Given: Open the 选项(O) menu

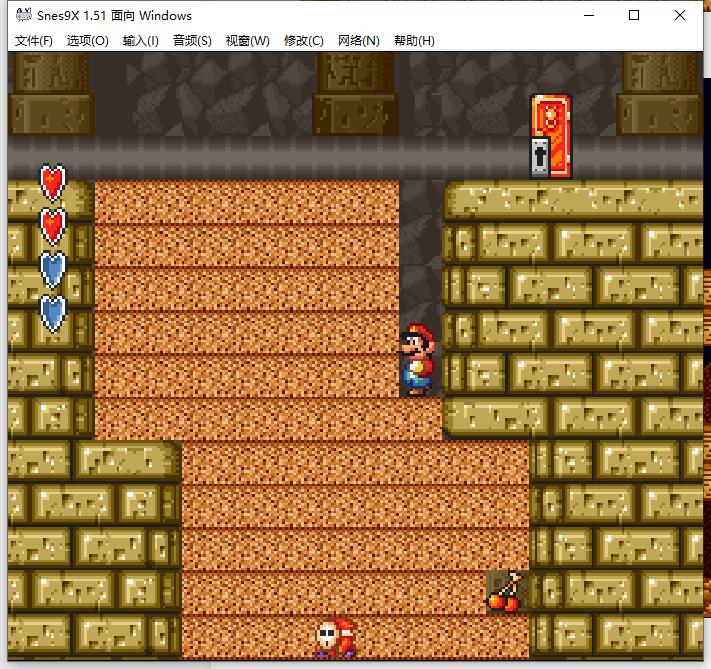Looking at the screenshot, I should click(x=88, y=41).
